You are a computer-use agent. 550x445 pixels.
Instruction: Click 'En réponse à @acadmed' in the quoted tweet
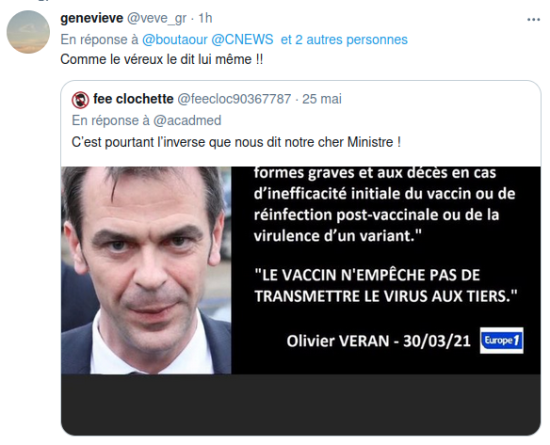(x=147, y=121)
